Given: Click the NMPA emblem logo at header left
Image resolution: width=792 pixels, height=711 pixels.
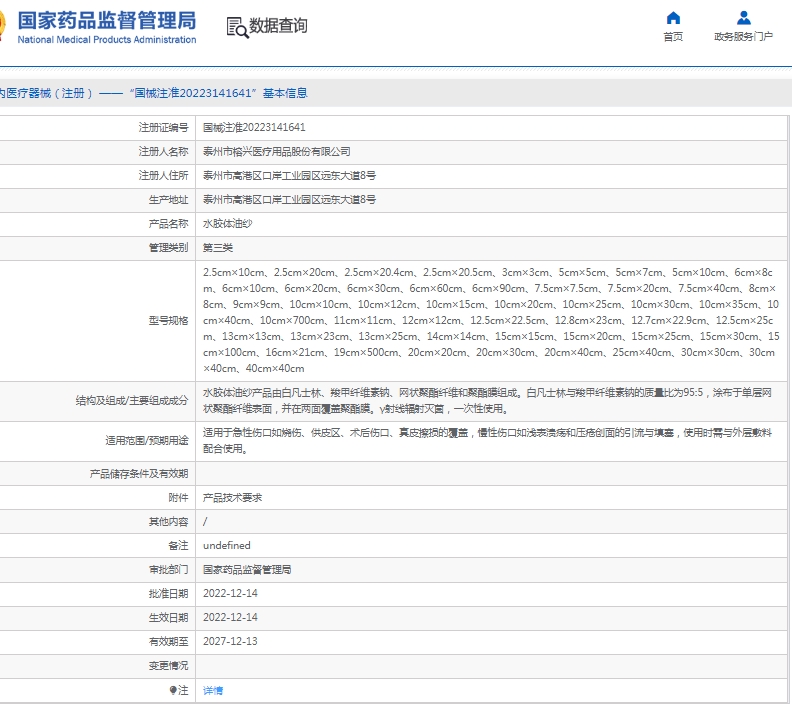Looking at the screenshot, I should 3,25.
